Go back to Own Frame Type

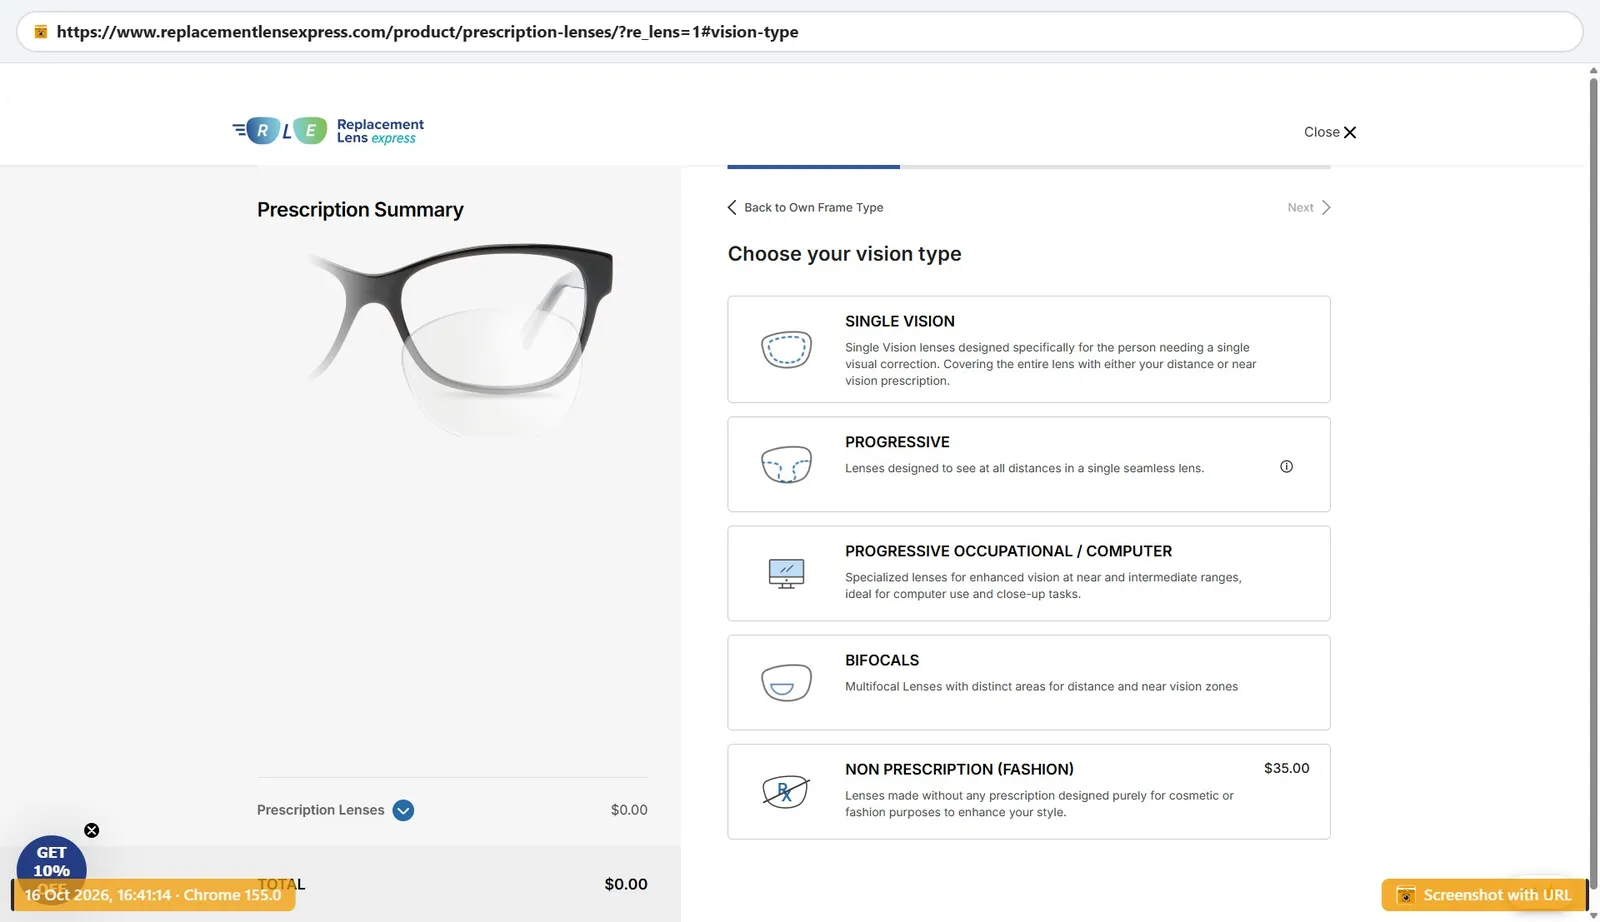[805, 207]
